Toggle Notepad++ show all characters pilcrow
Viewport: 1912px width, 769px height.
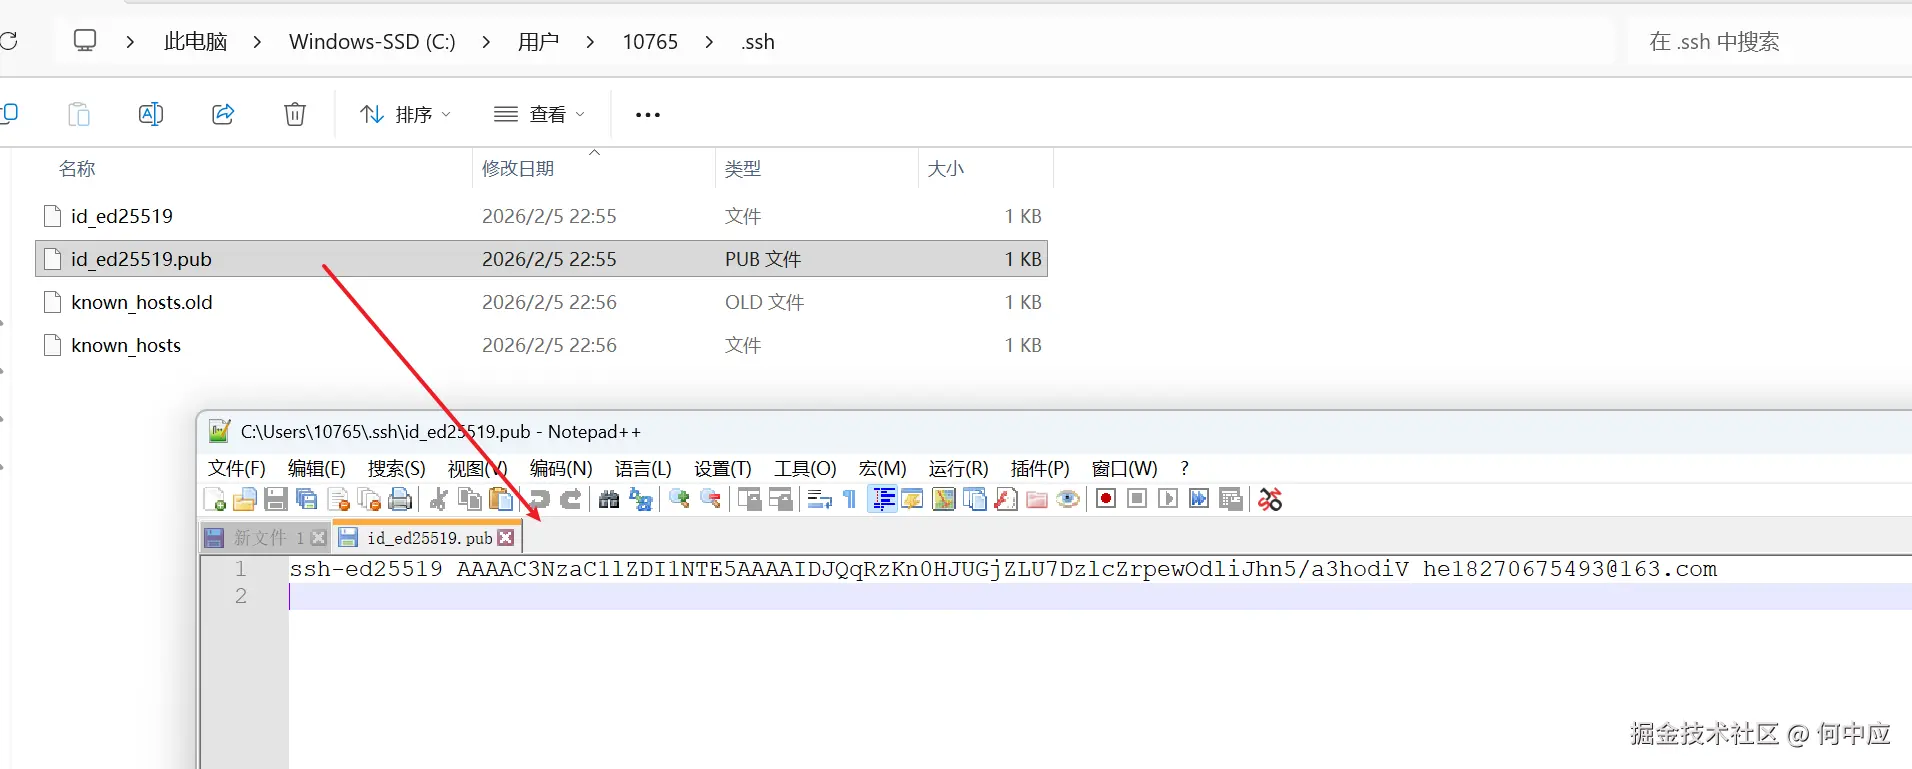pos(850,499)
